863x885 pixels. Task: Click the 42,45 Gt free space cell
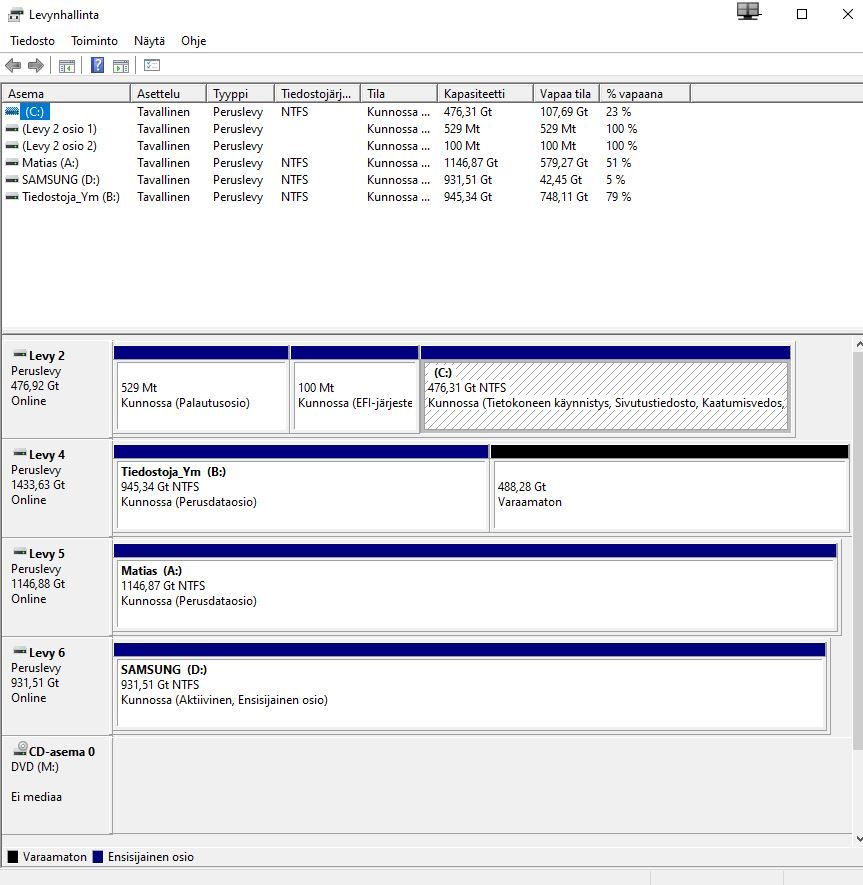coord(561,179)
